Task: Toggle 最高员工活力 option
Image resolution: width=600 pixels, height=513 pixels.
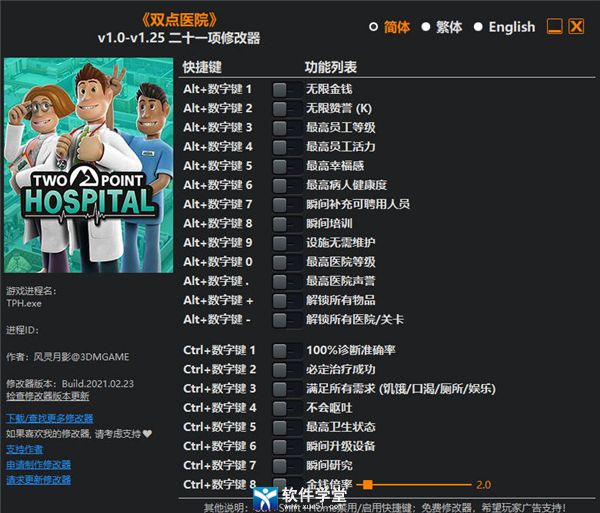Action: (287, 147)
